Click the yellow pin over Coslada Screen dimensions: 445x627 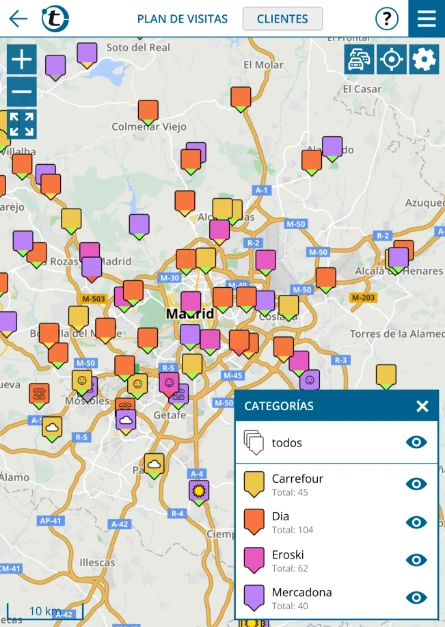(x=289, y=308)
